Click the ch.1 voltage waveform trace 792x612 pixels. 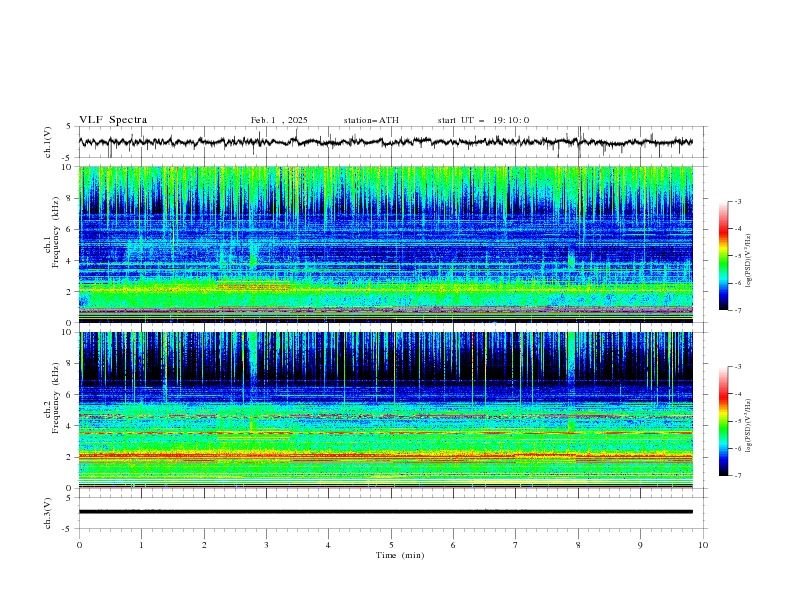385,142
